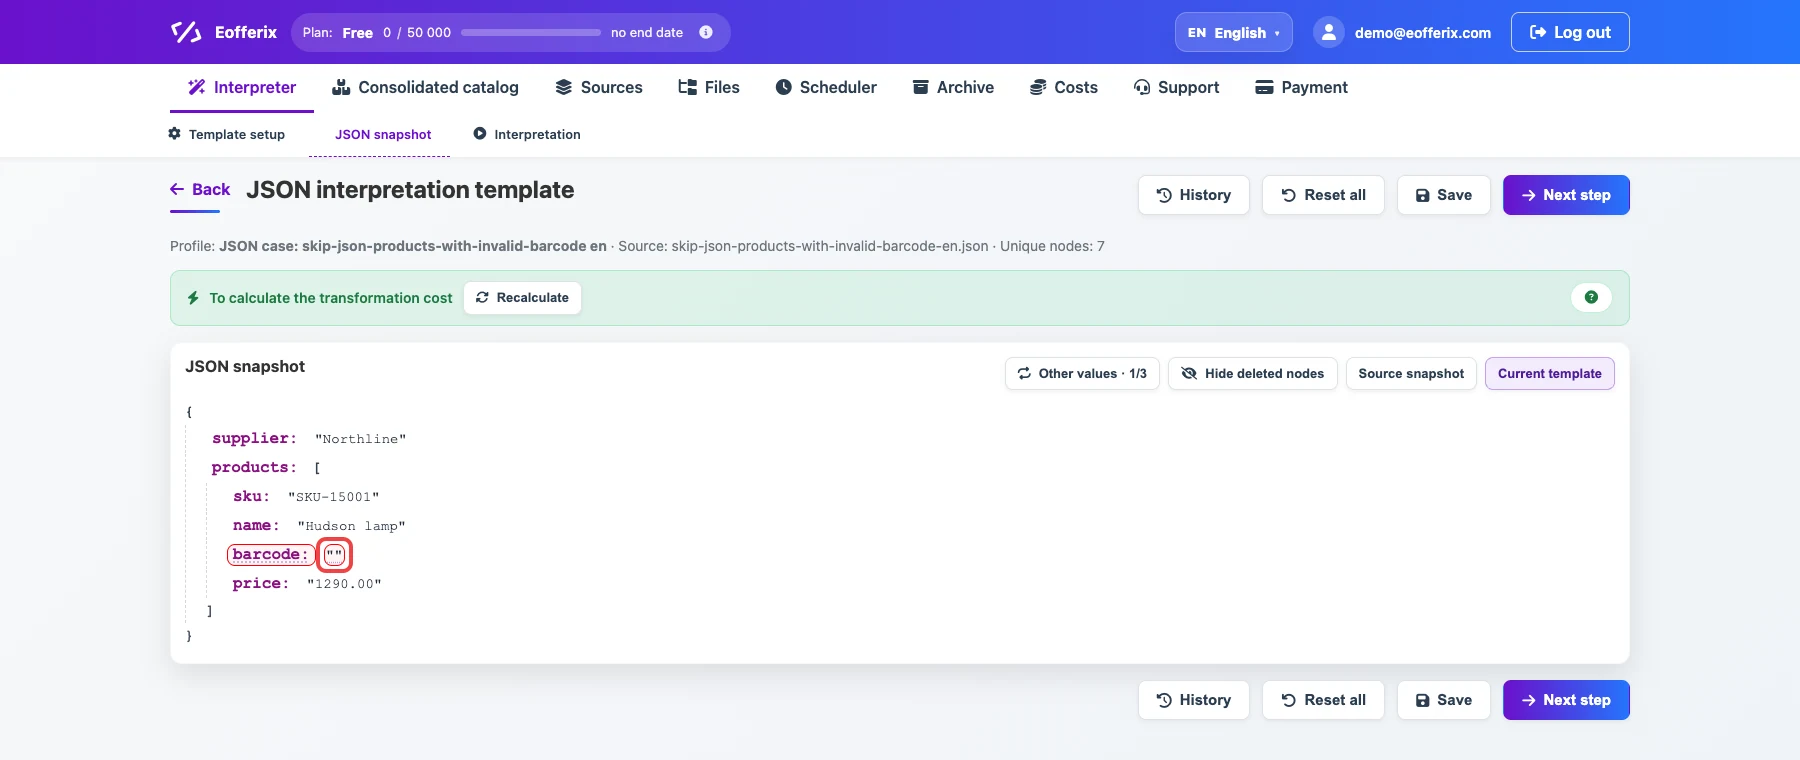1800x760 pixels.
Task: Click the demo@eofferix.com account label
Action: [x=1422, y=33]
